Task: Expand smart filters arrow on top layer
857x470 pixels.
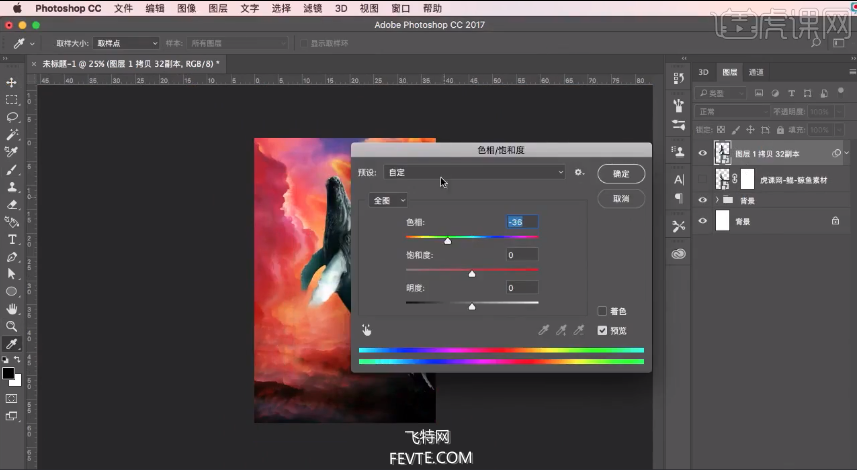Action: point(847,153)
